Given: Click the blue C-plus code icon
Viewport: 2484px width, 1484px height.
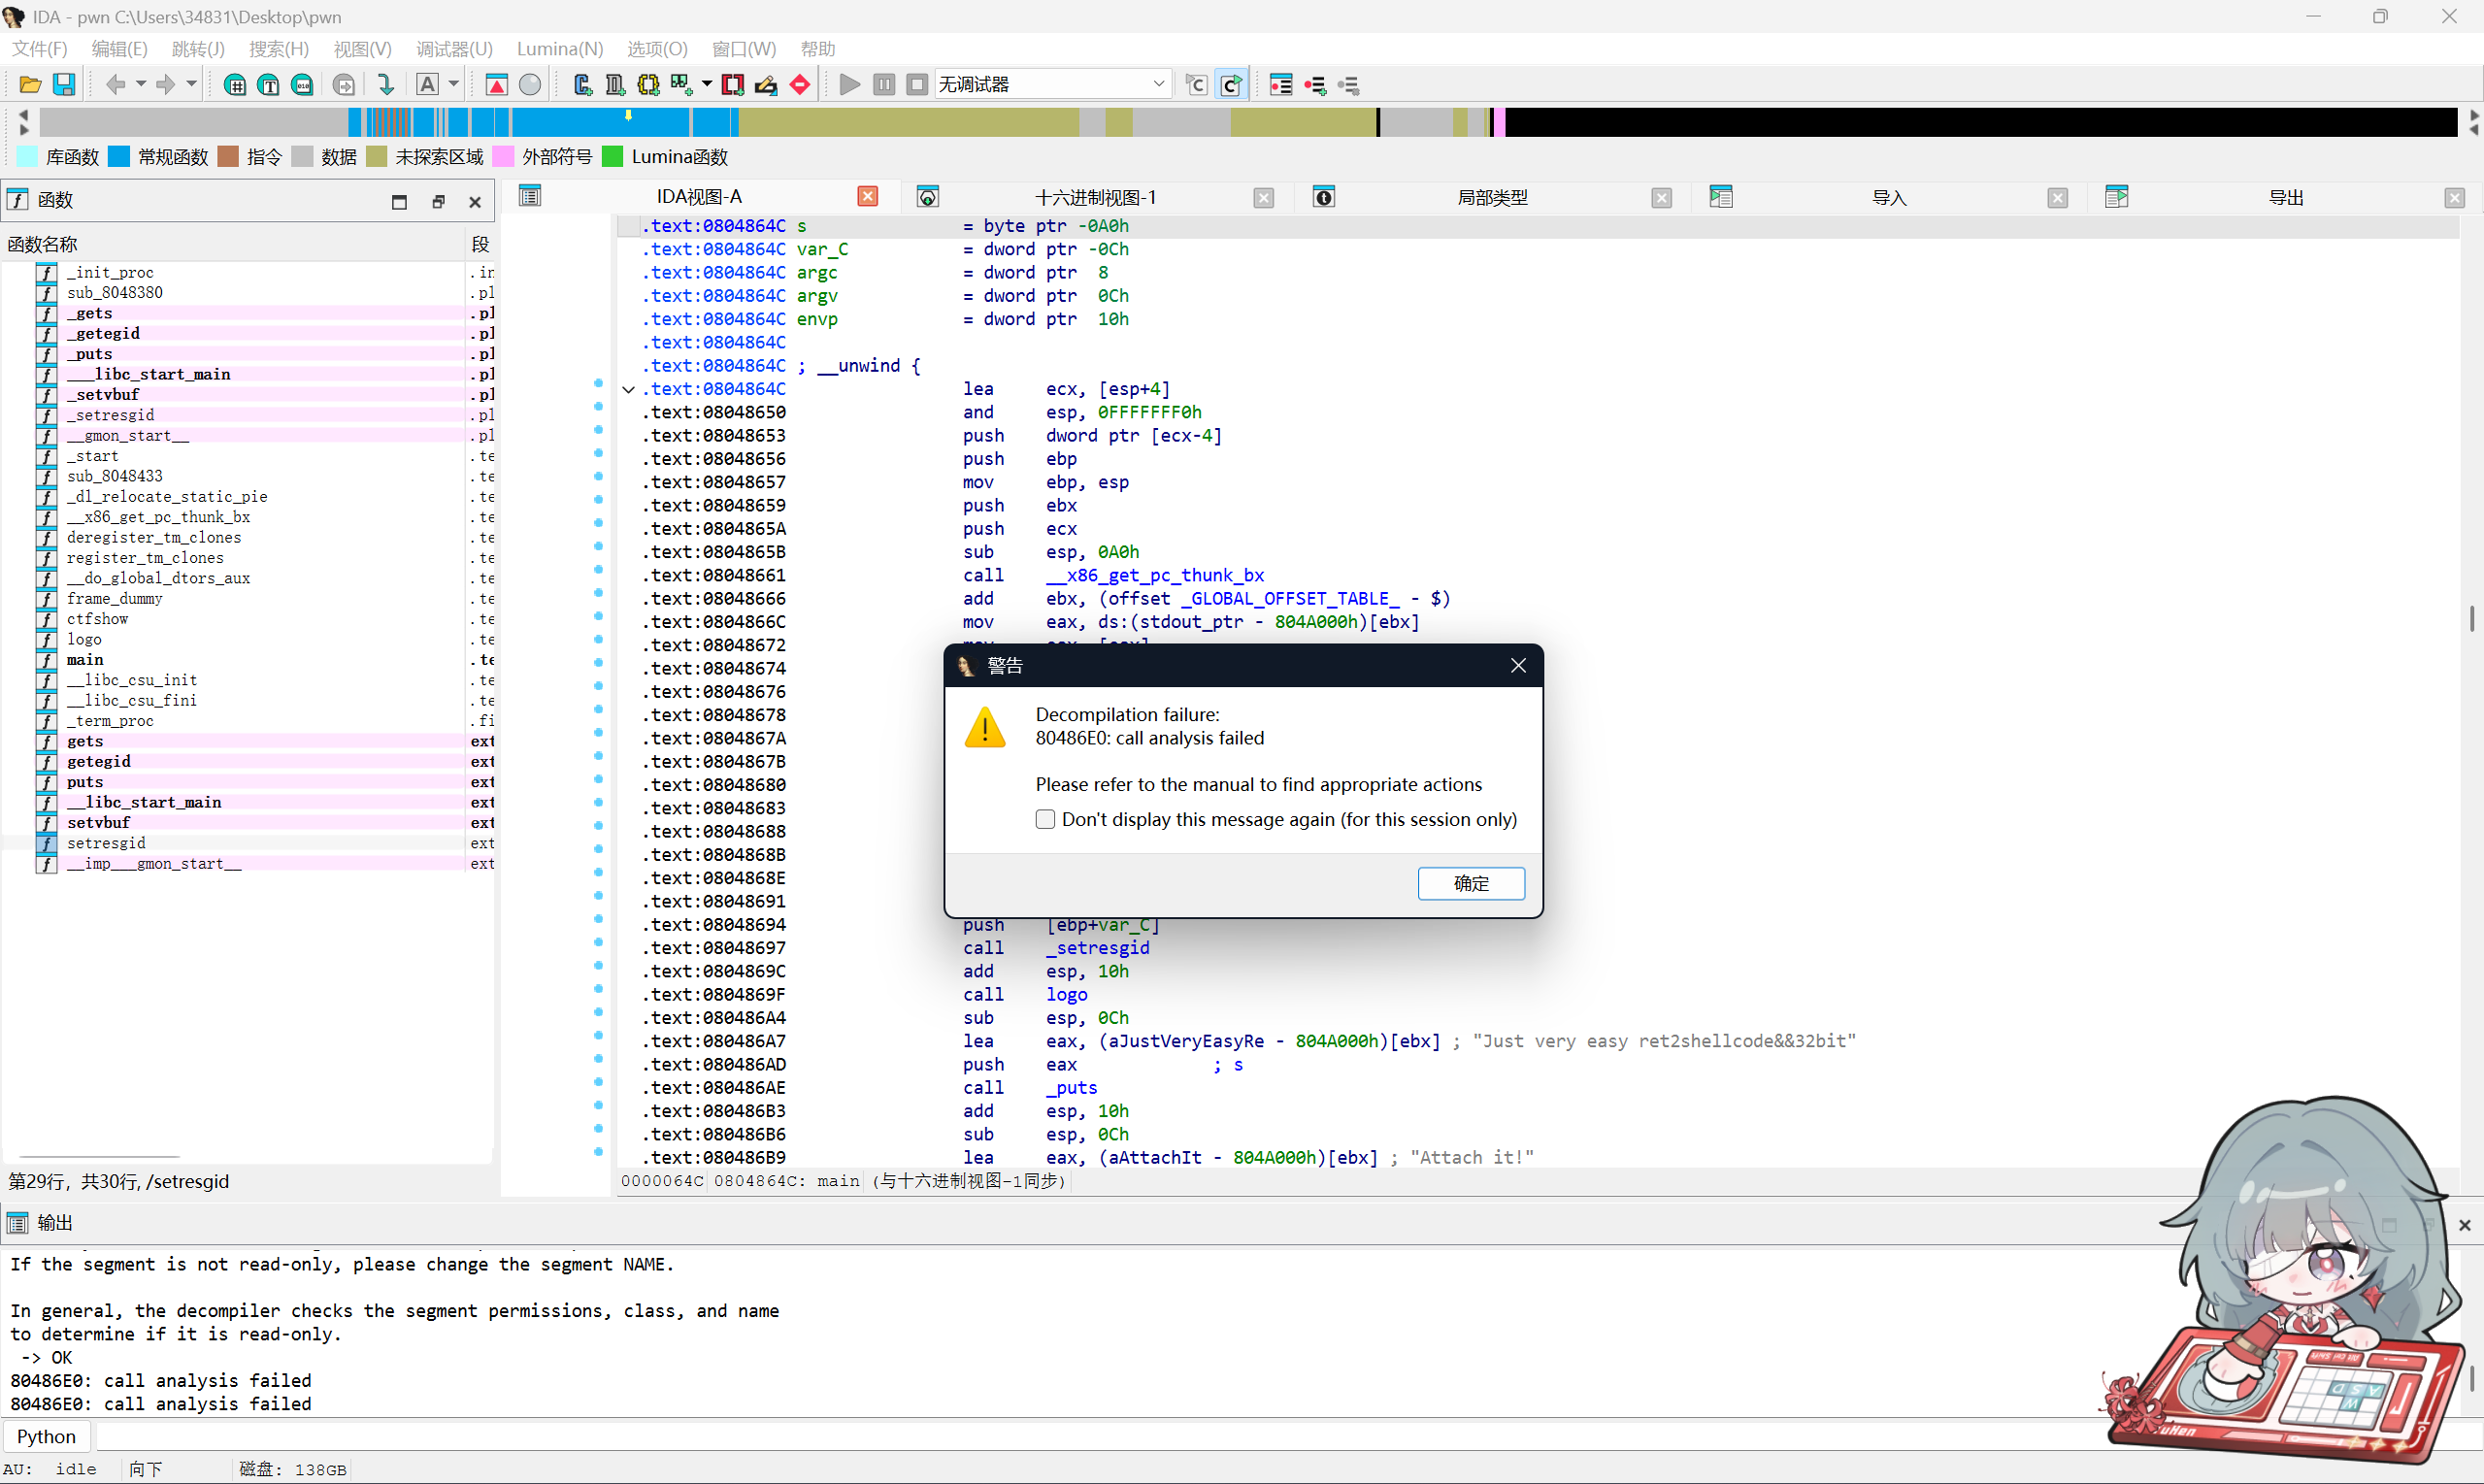Looking at the screenshot, I should point(582,85).
